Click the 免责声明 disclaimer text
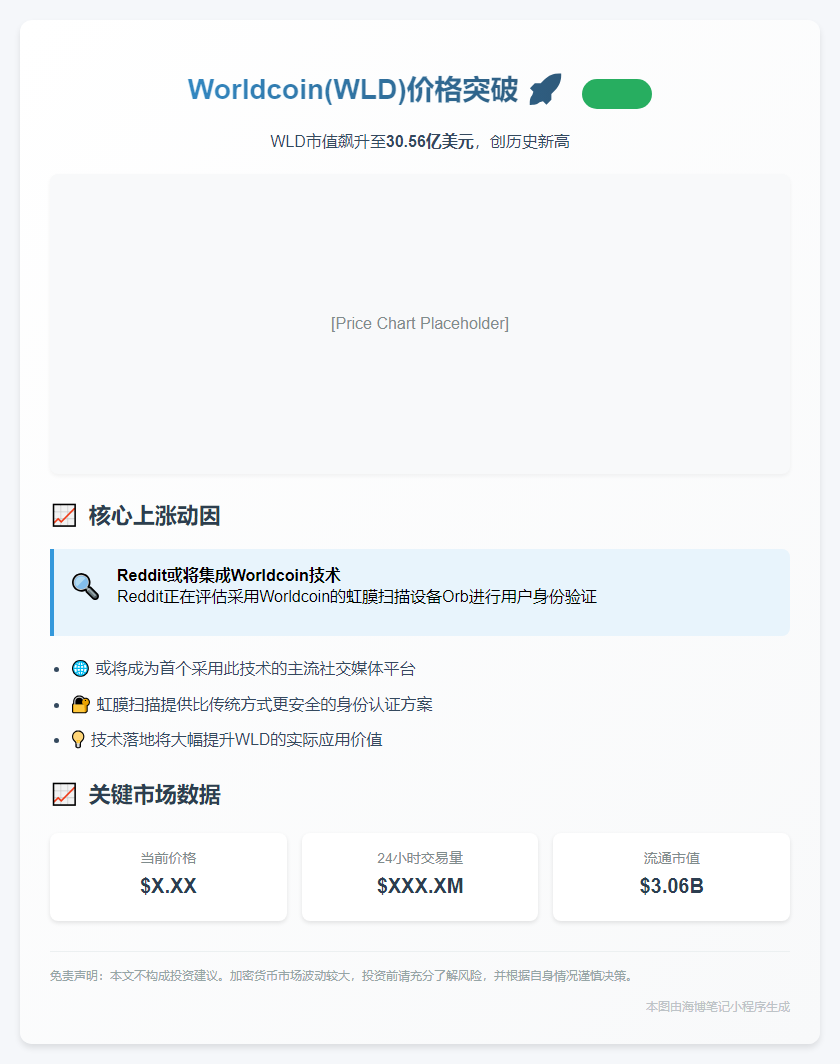The height and width of the screenshot is (1064, 840). tap(341, 975)
